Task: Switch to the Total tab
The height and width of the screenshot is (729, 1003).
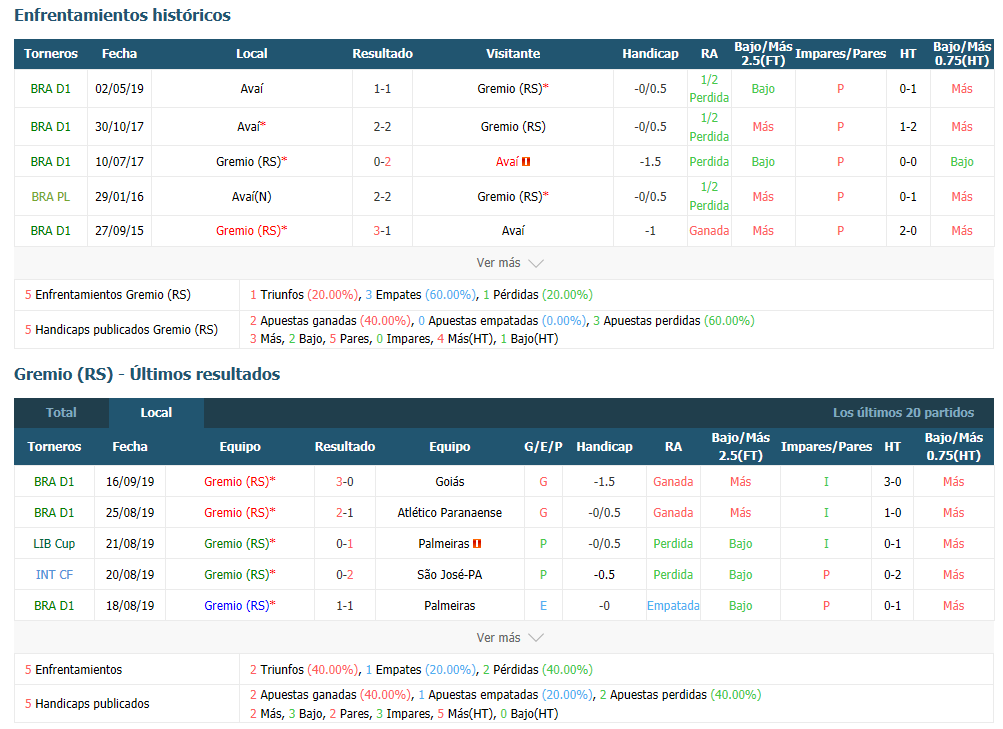Action: pos(61,412)
